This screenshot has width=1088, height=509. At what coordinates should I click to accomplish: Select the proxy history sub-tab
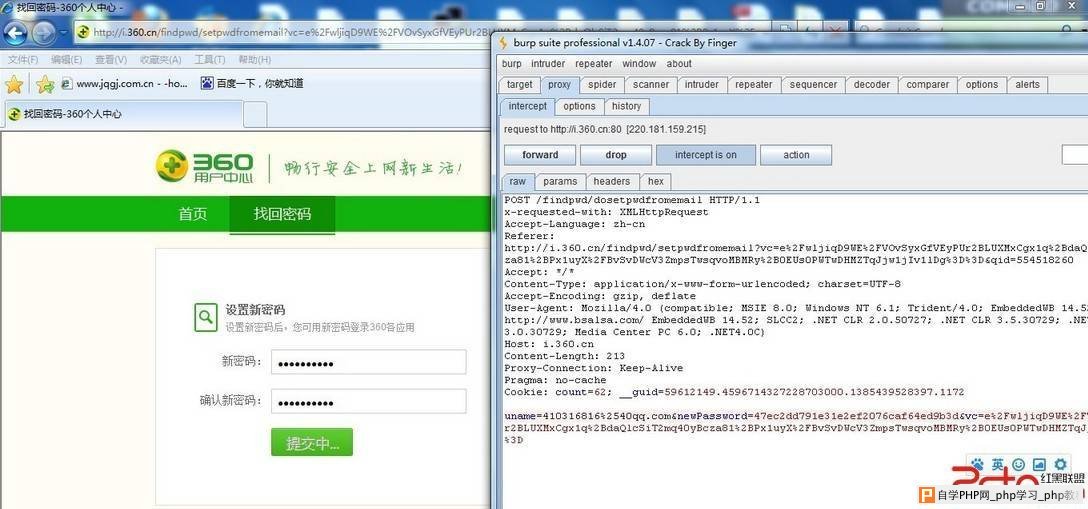click(627, 106)
